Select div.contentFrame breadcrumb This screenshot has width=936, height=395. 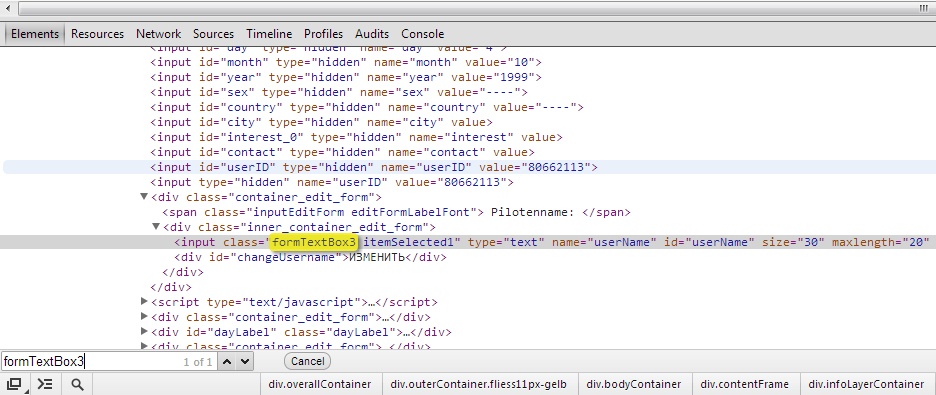coord(744,384)
